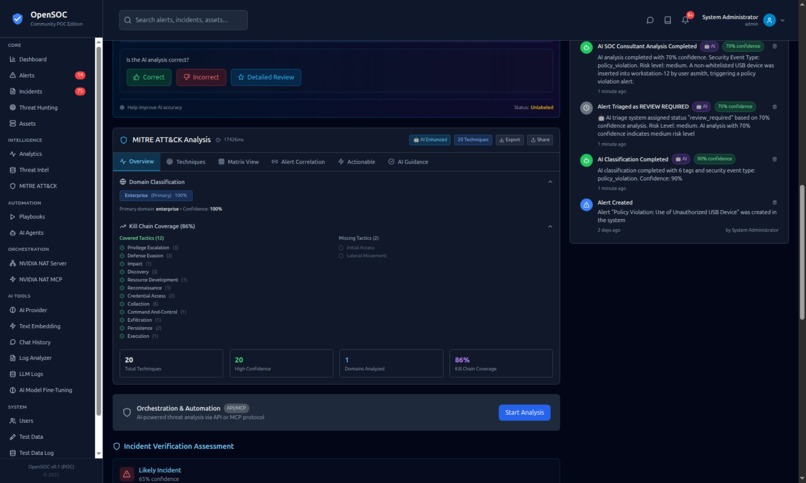Open Chat History
Viewport: 806px width, 483px height.
34,342
